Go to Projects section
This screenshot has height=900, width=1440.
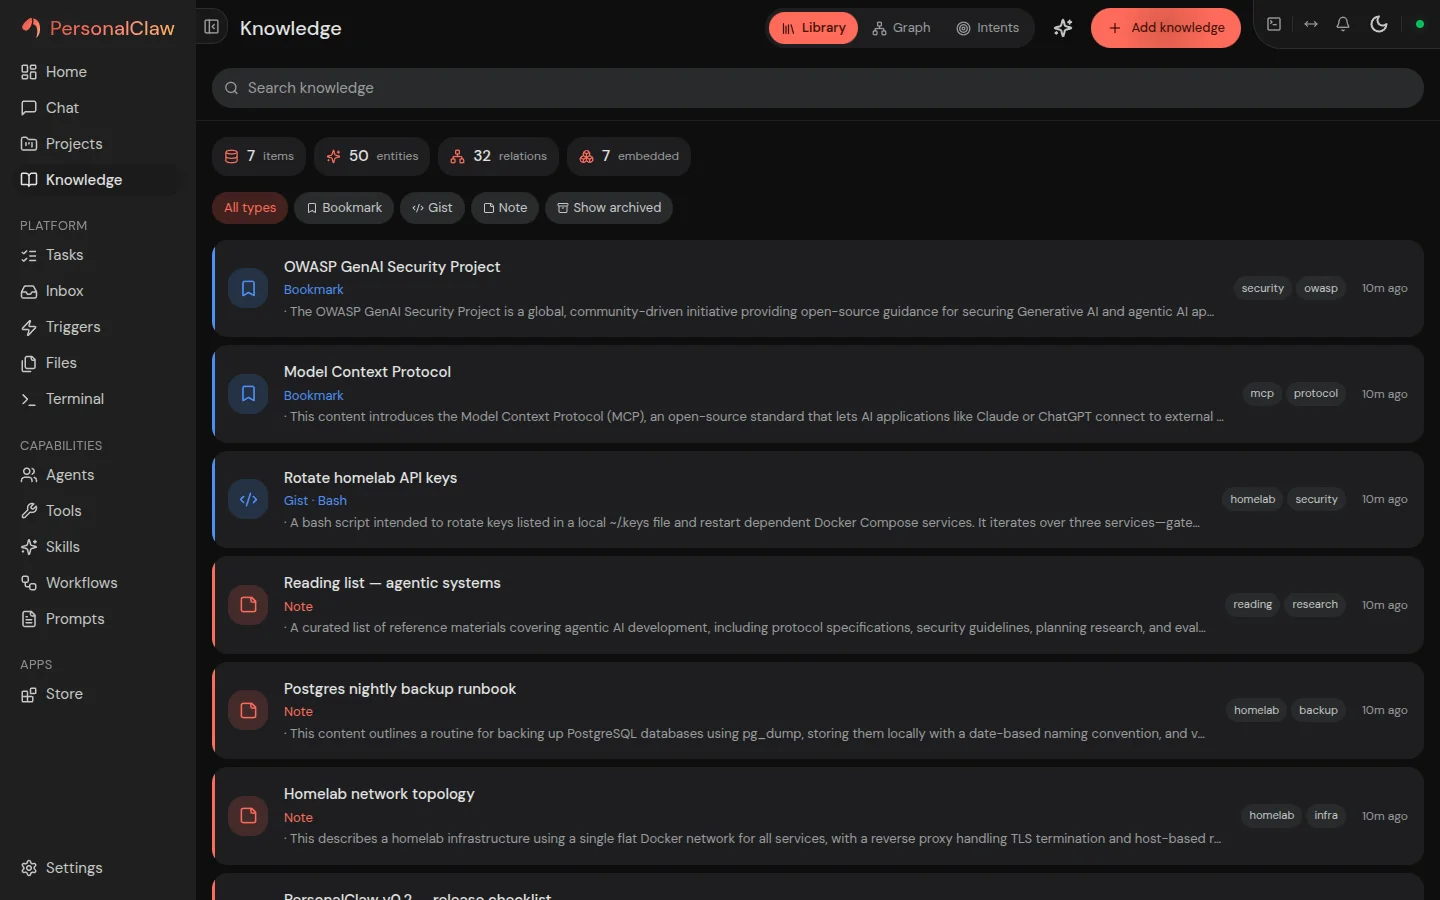pyautogui.click(x=98, y=144)
